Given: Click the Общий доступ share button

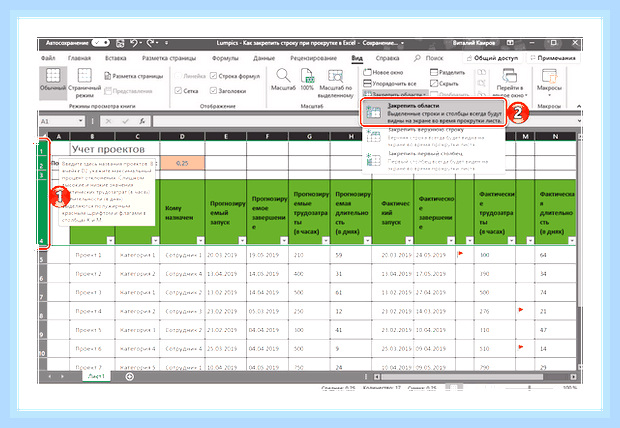Looking at the screenshot, I should pyautogui.click(x=492, y=58).
